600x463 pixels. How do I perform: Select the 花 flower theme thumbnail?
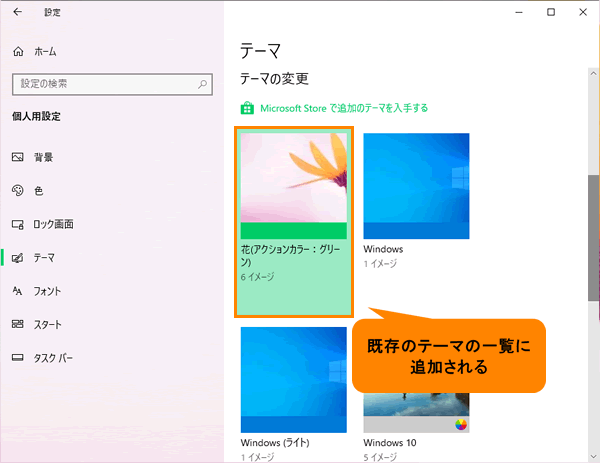pos(293,186)
